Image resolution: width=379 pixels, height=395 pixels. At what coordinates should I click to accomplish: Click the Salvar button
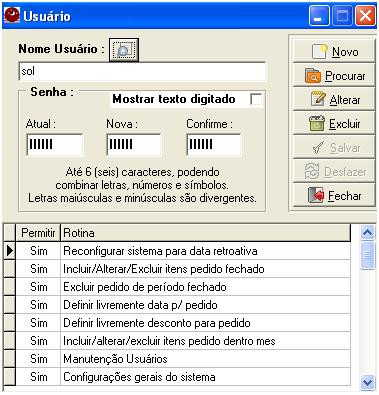[334, 147]
